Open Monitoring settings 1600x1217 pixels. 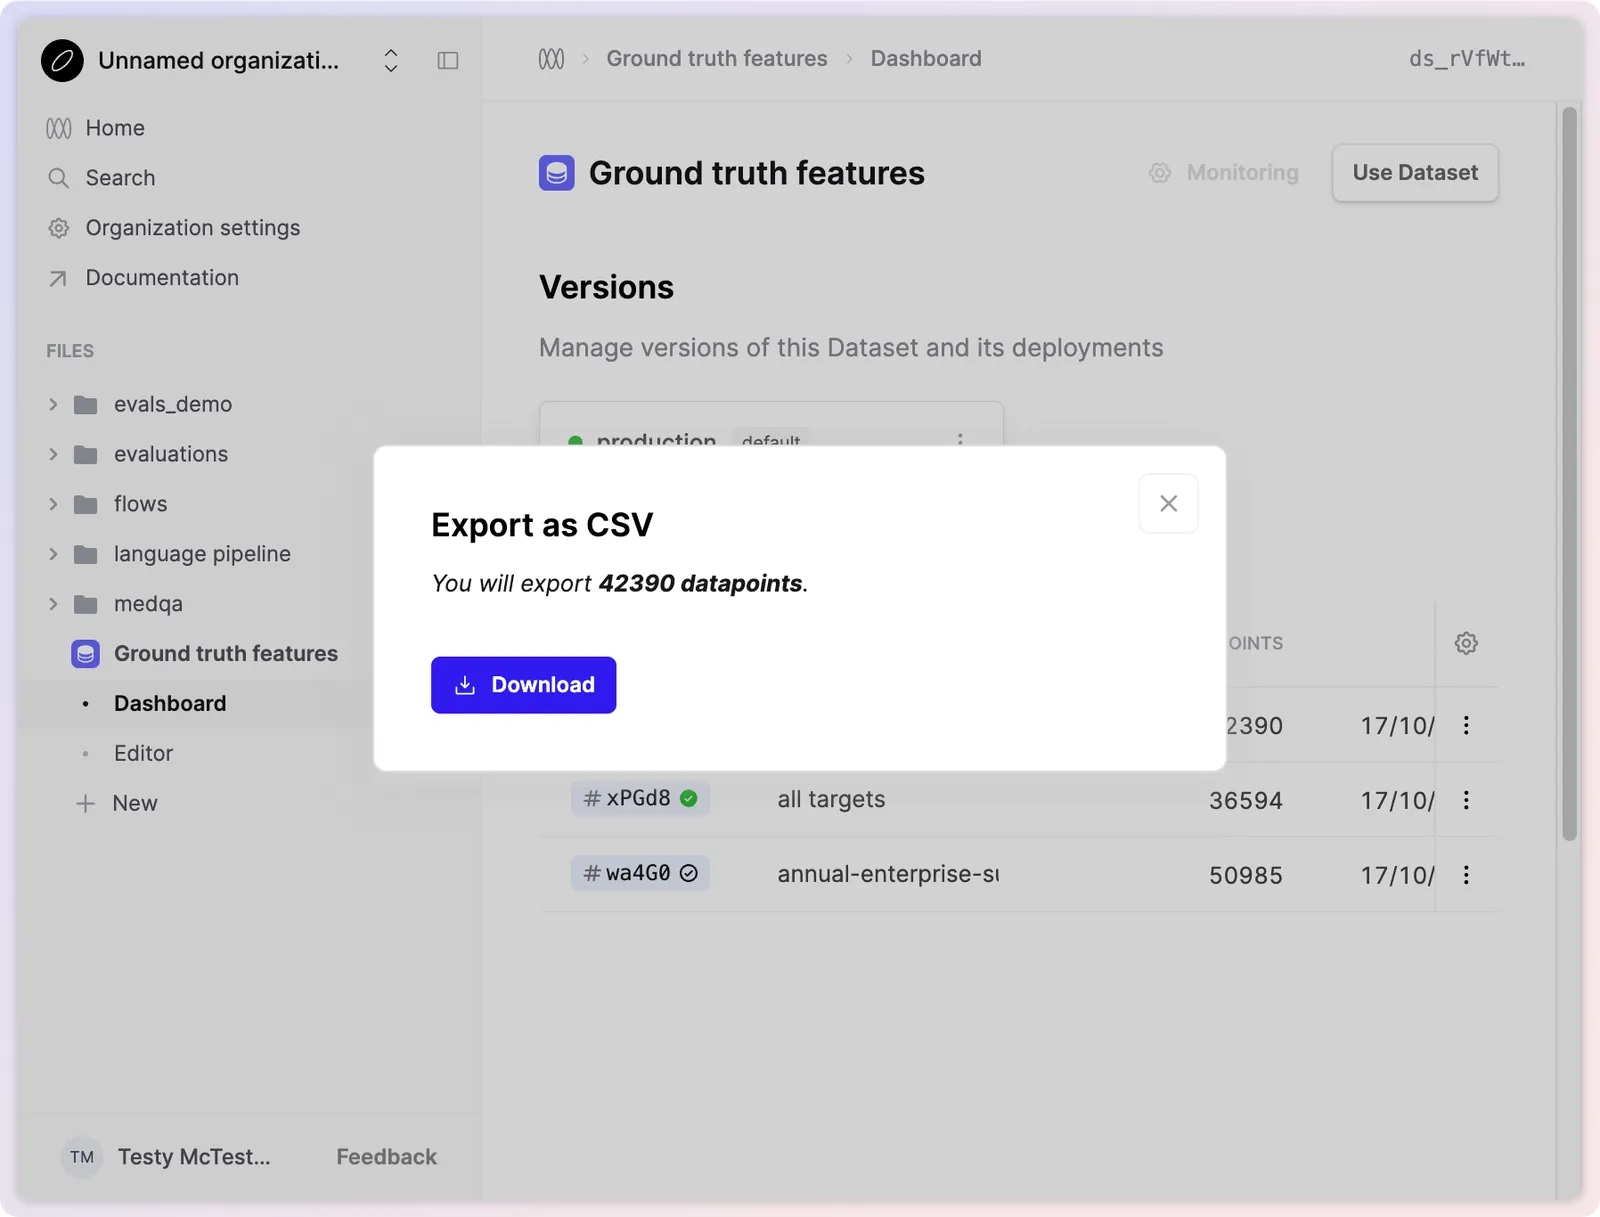coord(1224,173)
